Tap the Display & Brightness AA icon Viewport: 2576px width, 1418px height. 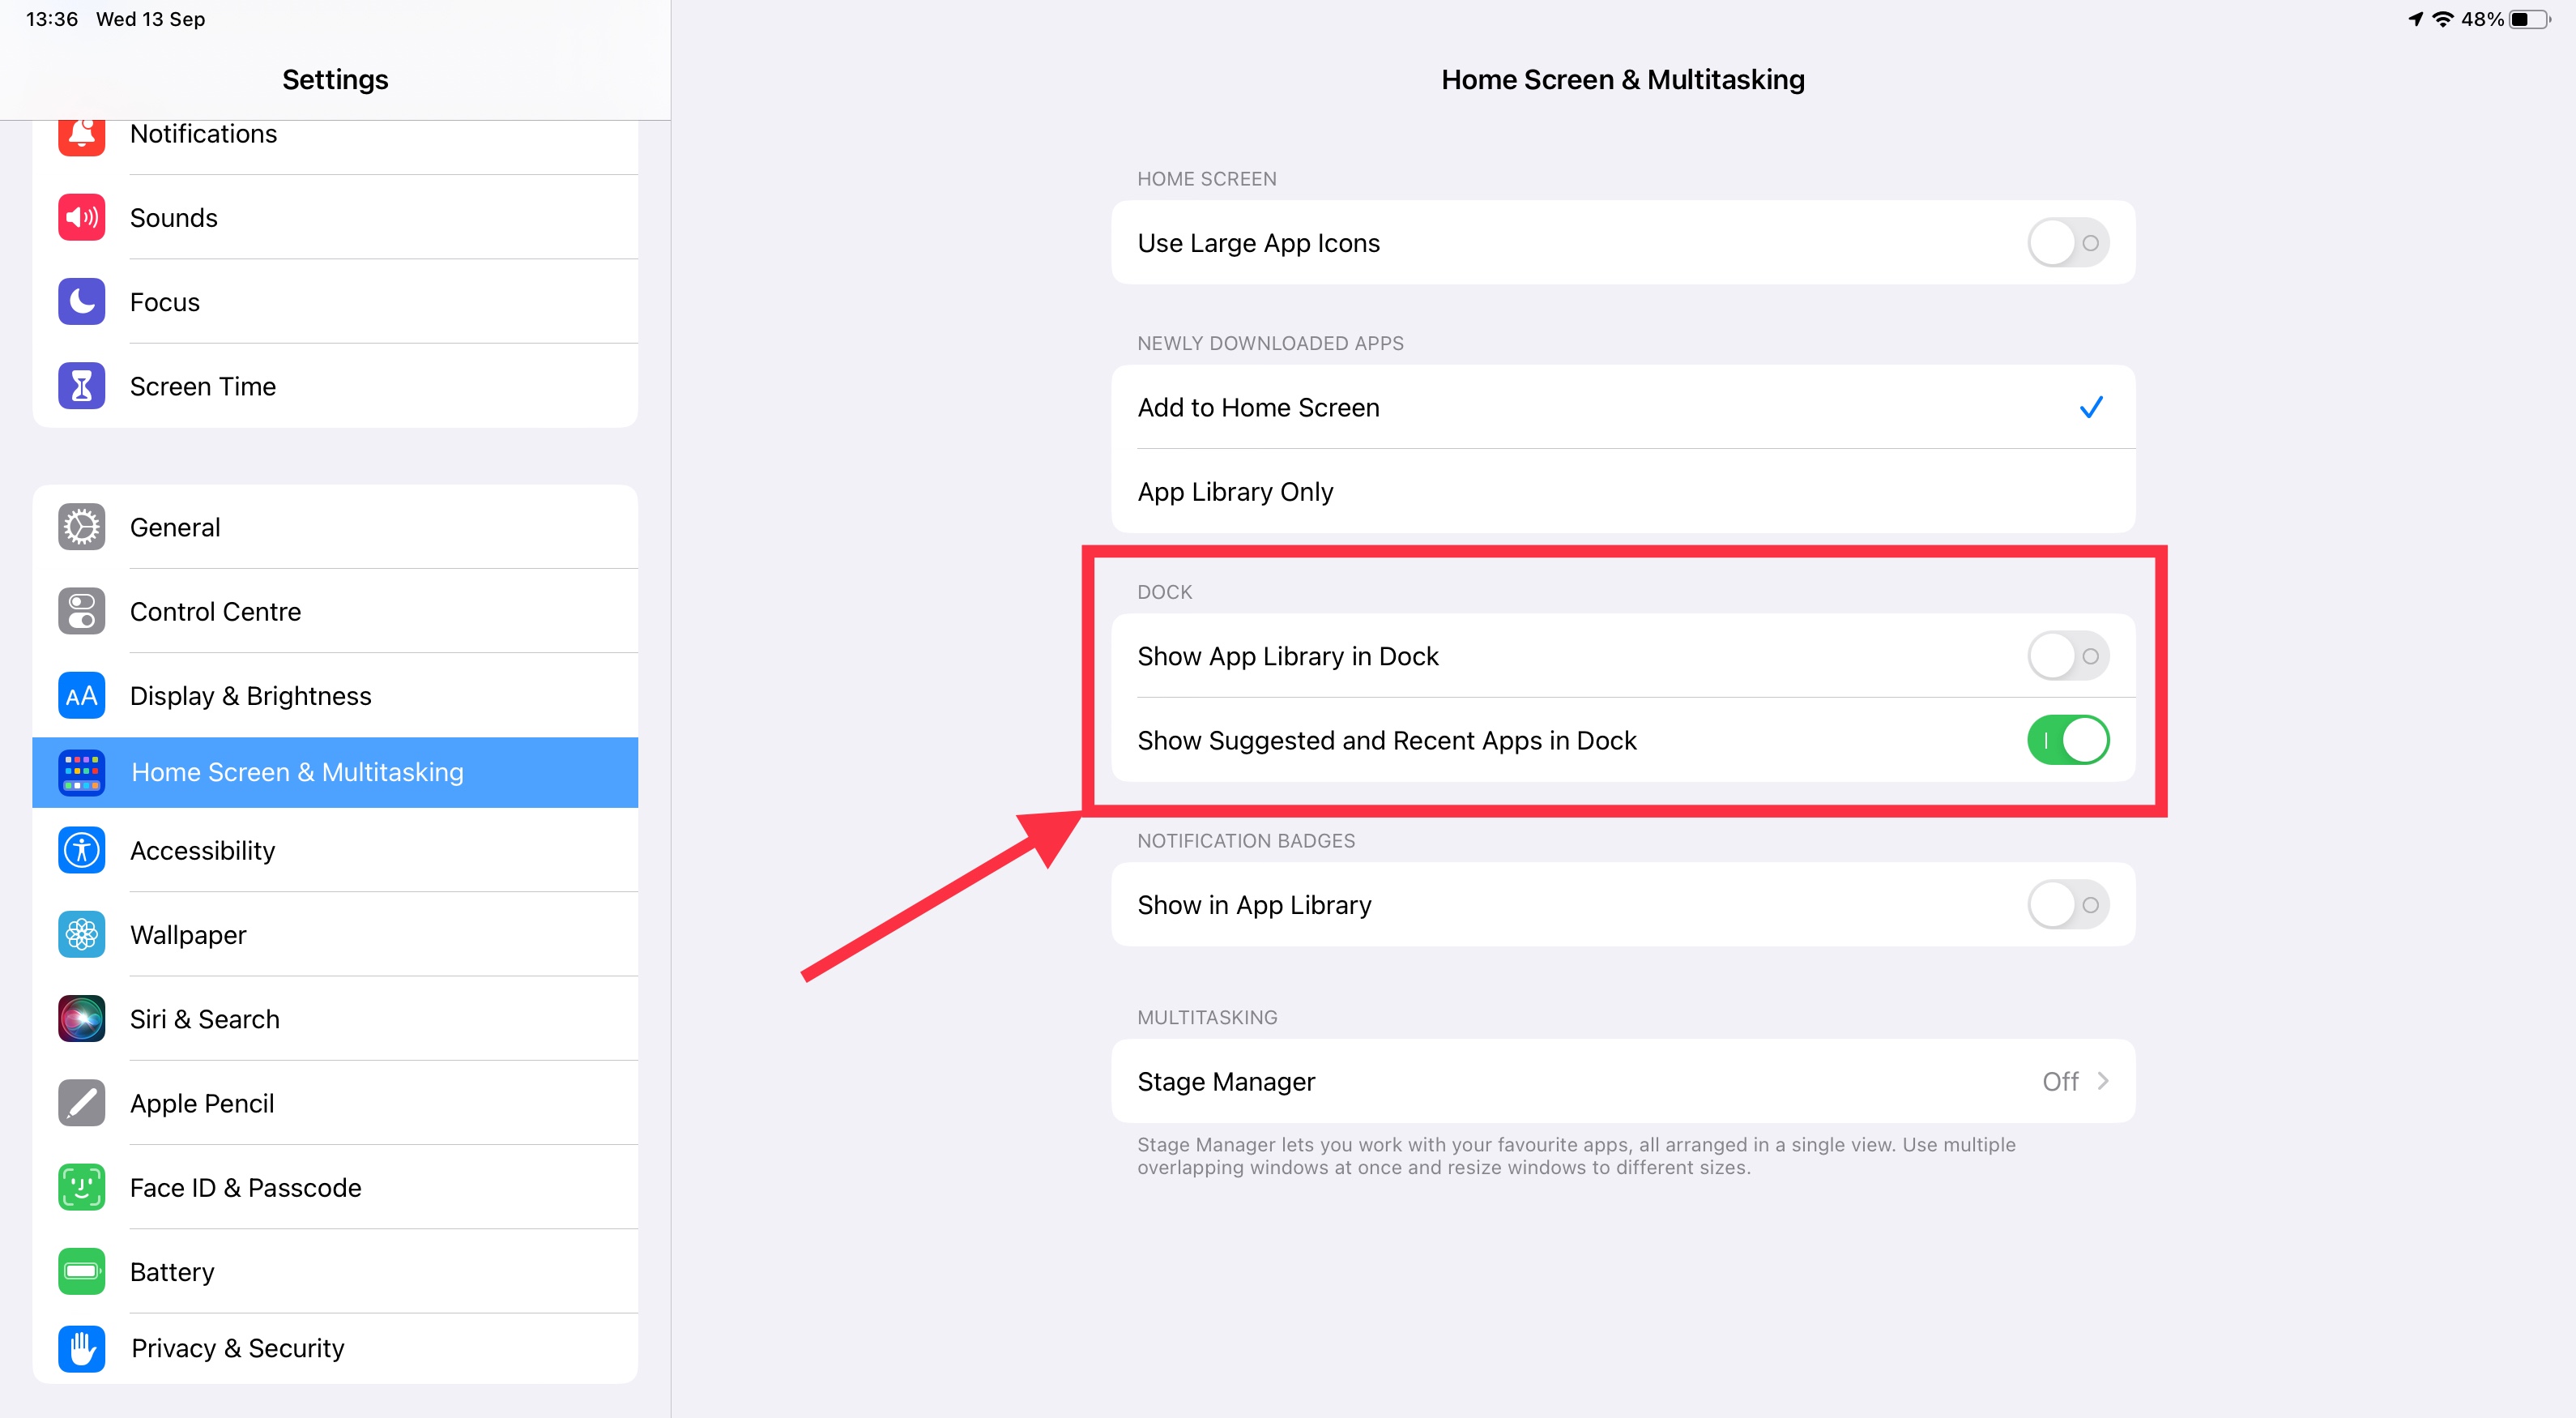pos(81,696)
